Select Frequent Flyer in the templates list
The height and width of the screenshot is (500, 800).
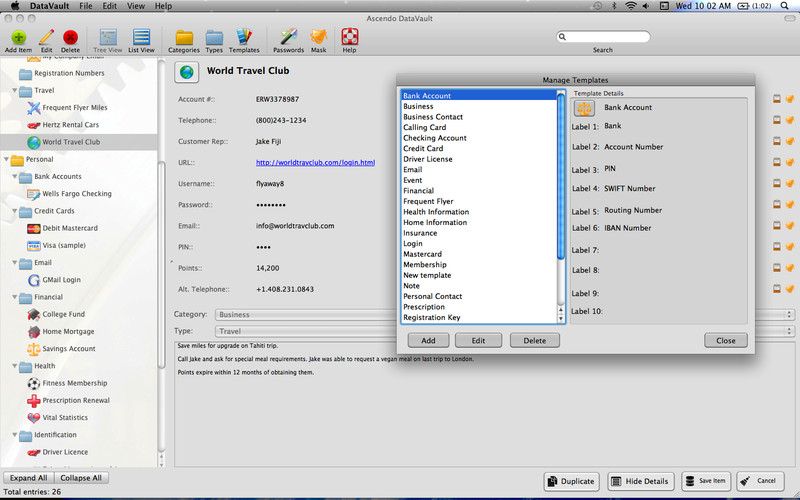click(x=428, y=201)
